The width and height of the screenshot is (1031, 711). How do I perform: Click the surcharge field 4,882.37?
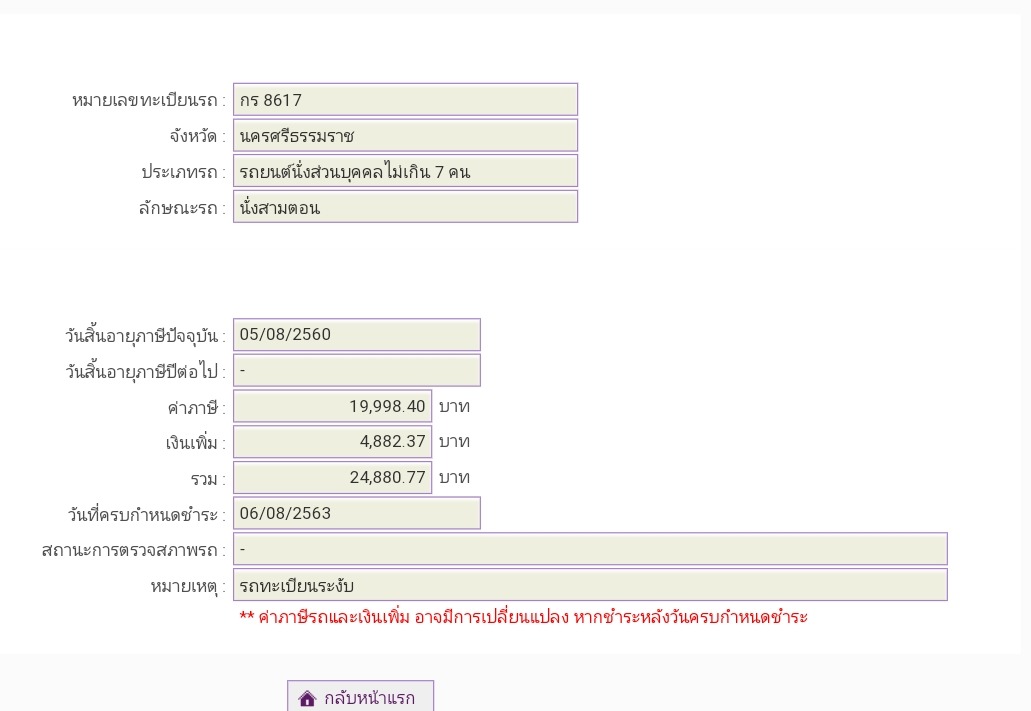(x=332, y=441)
